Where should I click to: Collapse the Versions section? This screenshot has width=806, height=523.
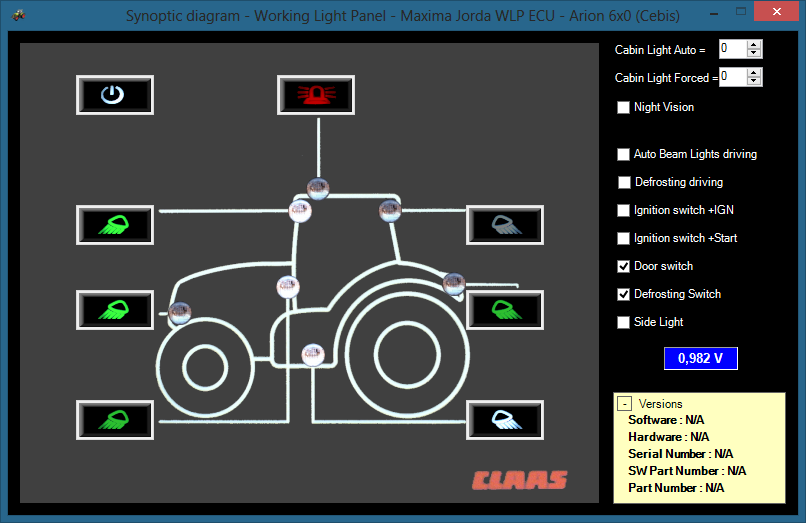pyautogui.click(x=625, y=404)
